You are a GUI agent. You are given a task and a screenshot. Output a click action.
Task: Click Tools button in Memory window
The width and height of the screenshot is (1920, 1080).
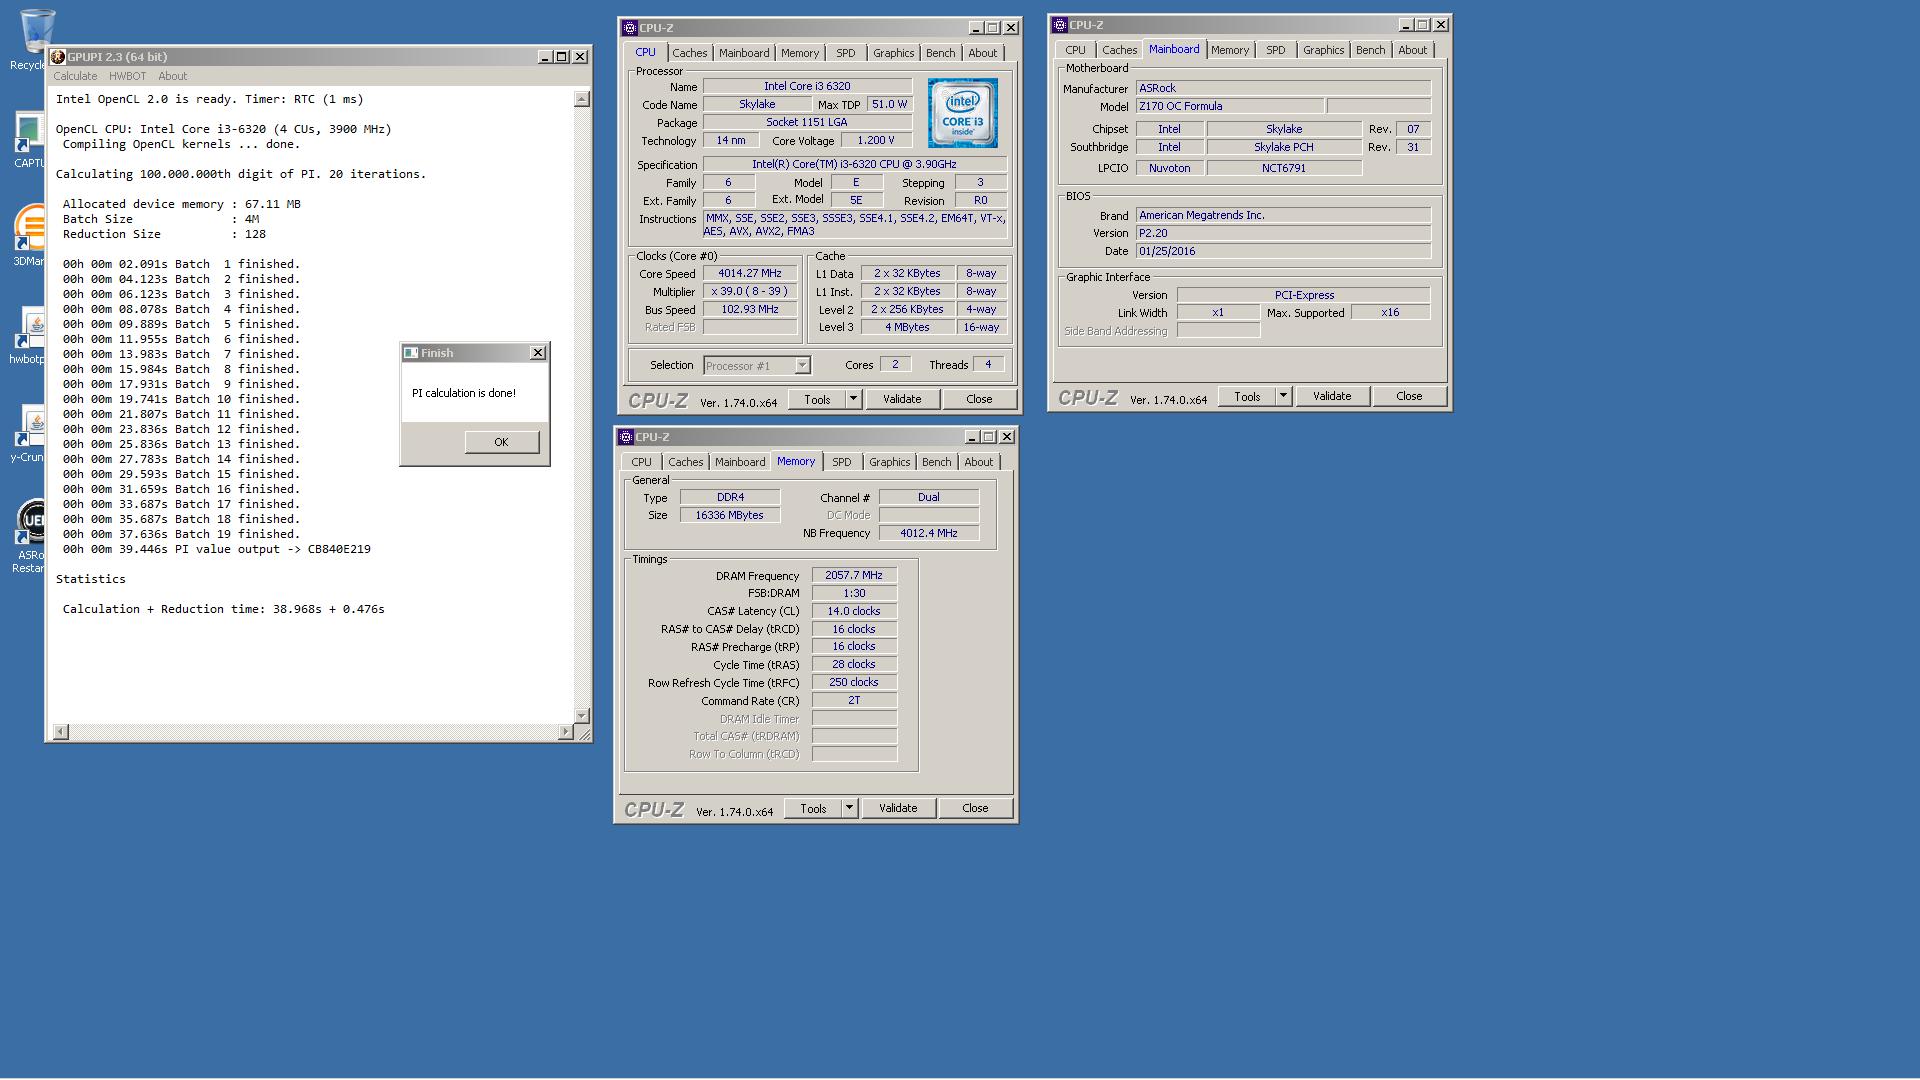pos(813,808)
